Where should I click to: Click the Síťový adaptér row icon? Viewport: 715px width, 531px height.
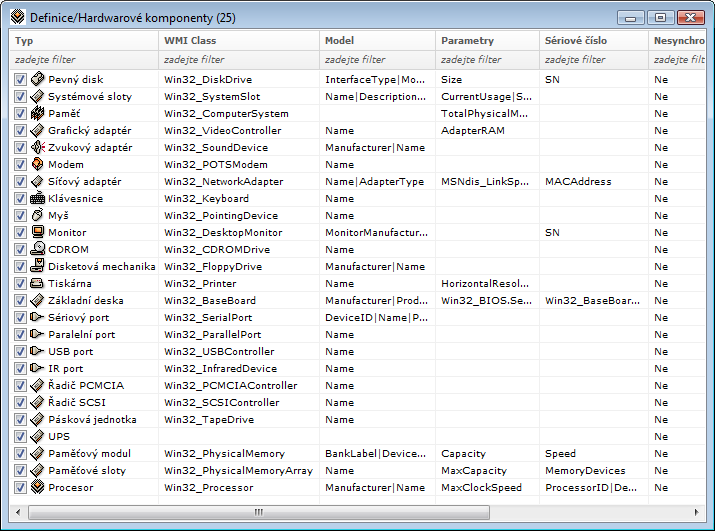coord(37,181)
